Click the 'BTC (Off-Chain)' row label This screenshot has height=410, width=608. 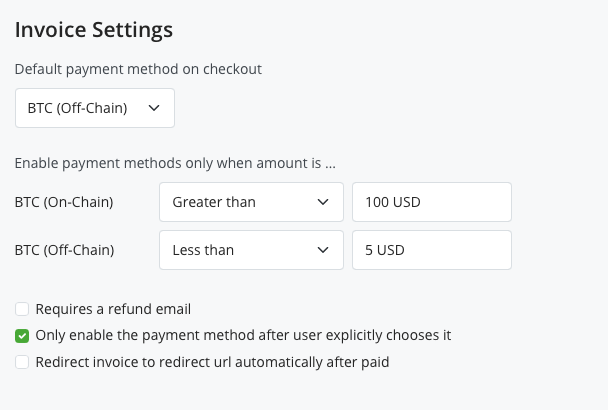[x=64, y=250]
